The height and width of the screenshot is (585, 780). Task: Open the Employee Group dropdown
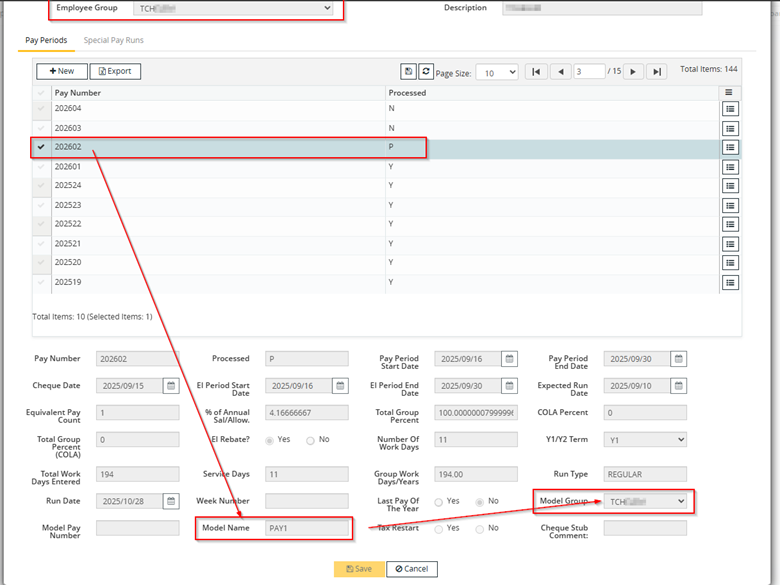pos(233,8)
